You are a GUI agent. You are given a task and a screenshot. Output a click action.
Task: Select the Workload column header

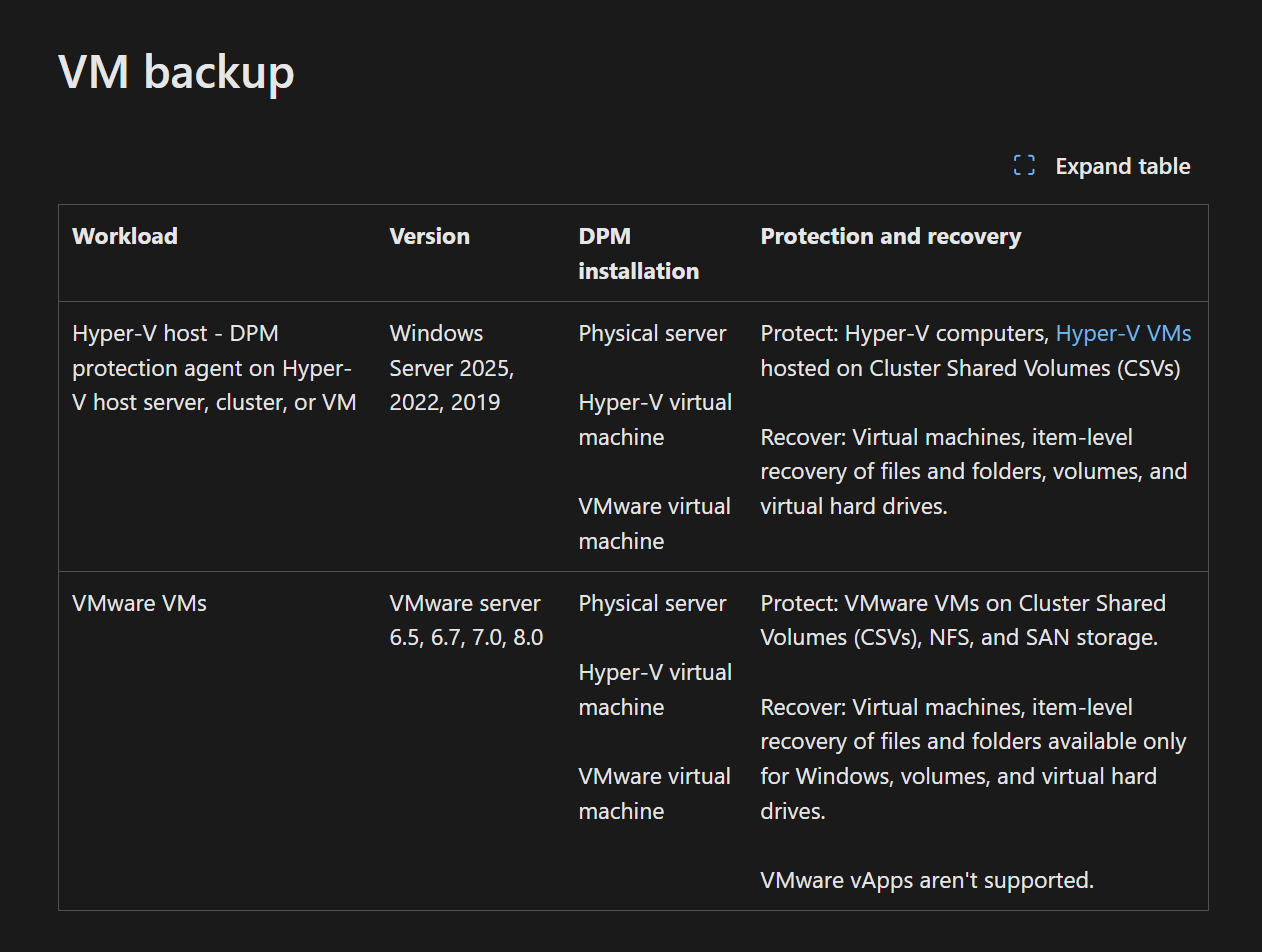pos(125,236)
